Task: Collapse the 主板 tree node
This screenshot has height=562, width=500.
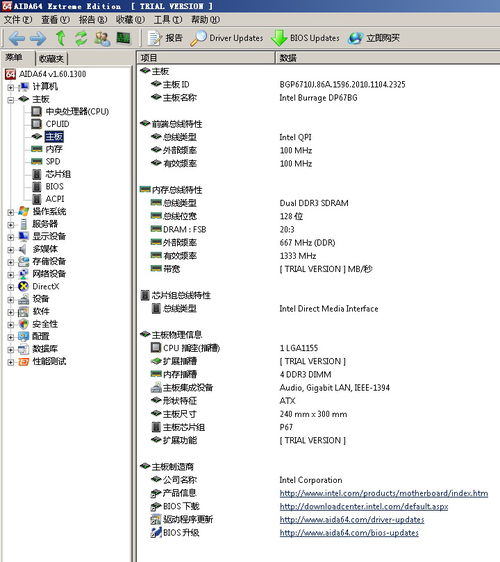Action: pyautogui.click(x=11, y=100)
